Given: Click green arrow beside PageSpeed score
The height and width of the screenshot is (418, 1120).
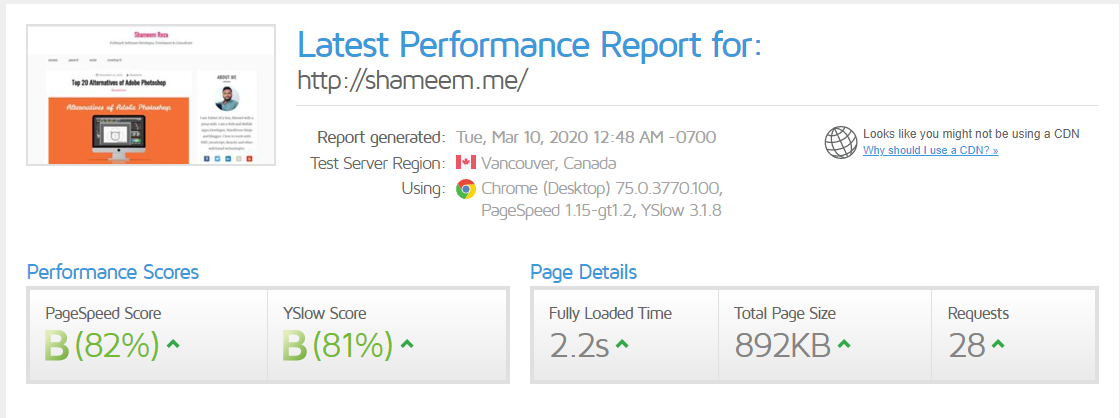Looking at the screenshot, I should (x=173, y=345).
